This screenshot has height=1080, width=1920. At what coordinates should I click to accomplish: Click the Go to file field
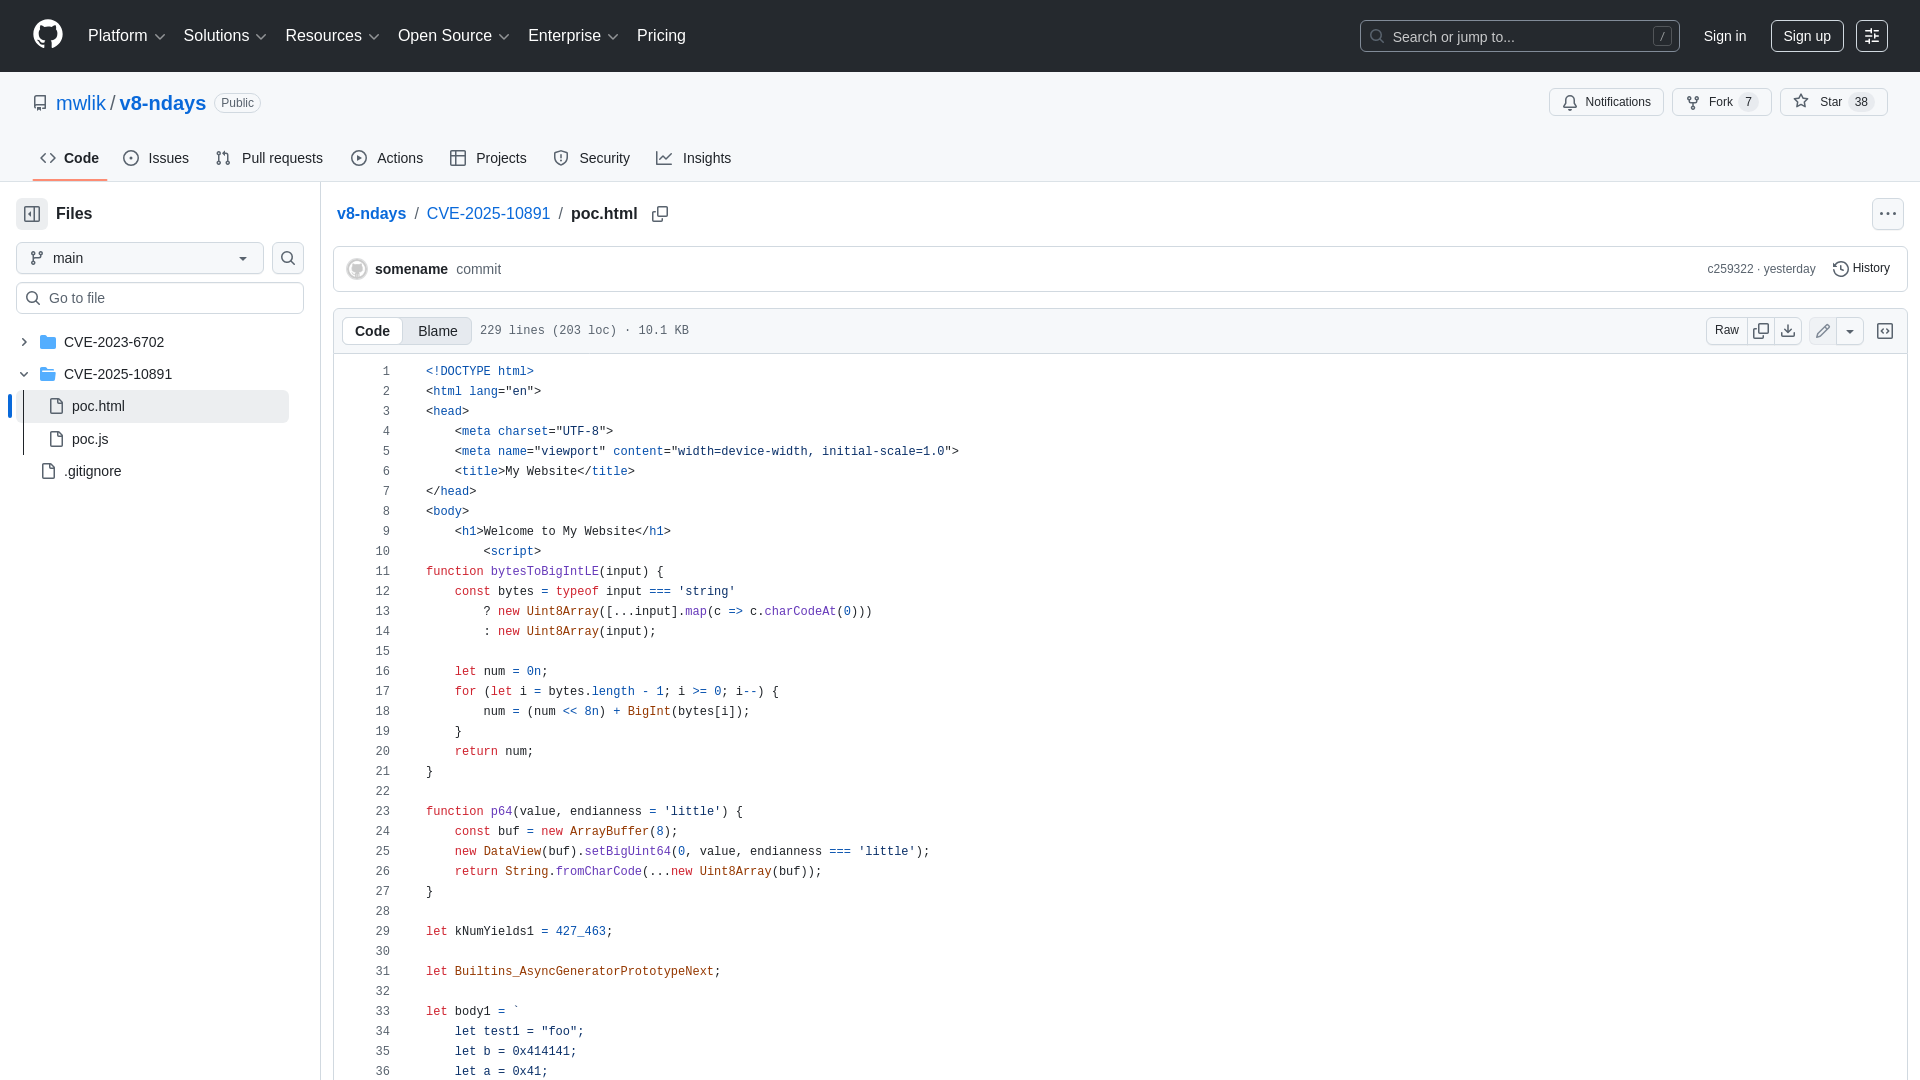(160, 297)
